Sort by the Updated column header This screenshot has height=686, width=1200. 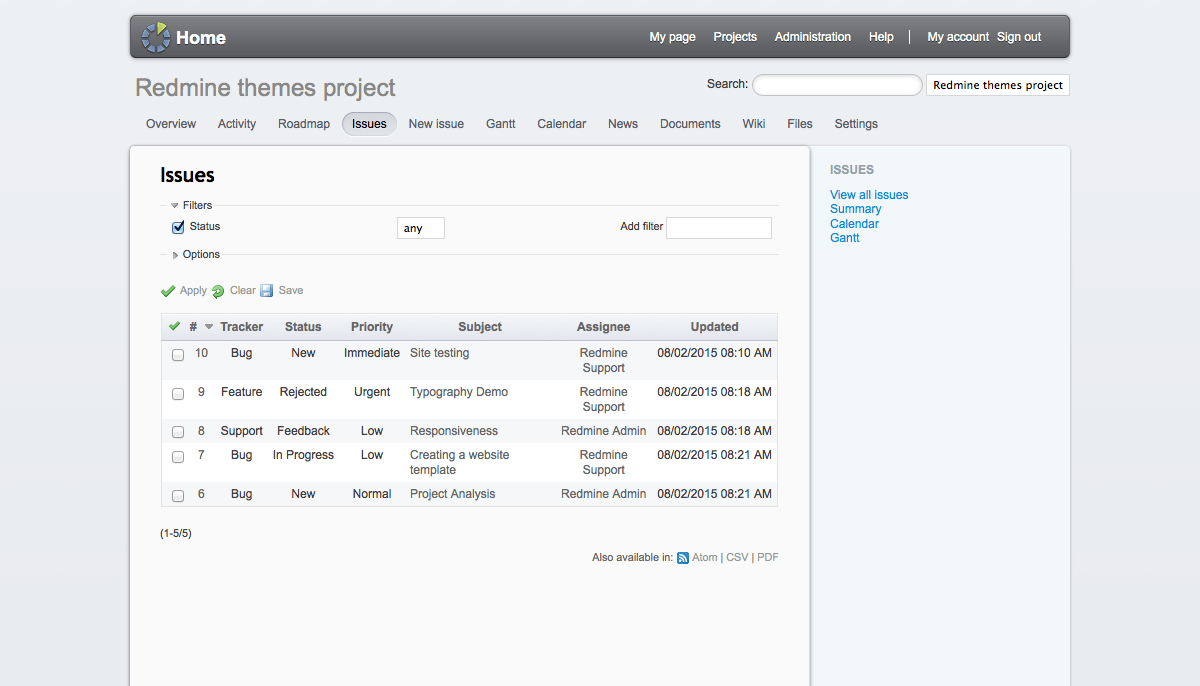[715, 327]
